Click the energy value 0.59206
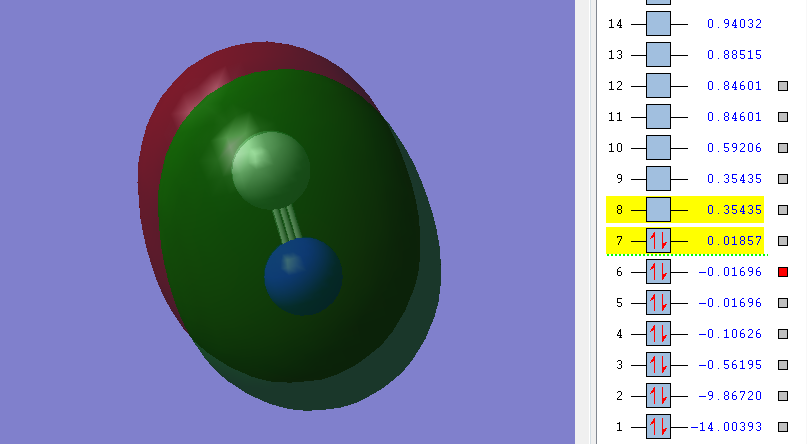807x444 pixels. 734,148
